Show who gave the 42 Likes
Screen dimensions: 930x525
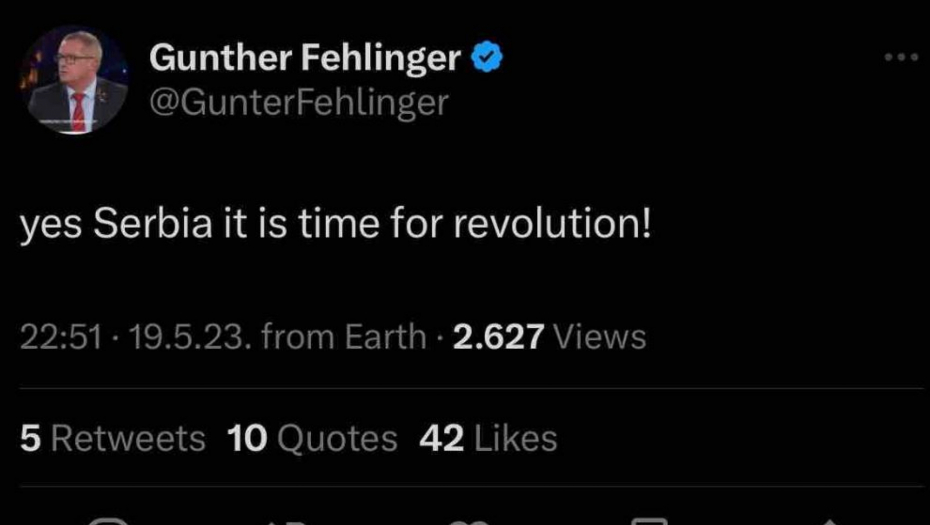coord(488,438)
